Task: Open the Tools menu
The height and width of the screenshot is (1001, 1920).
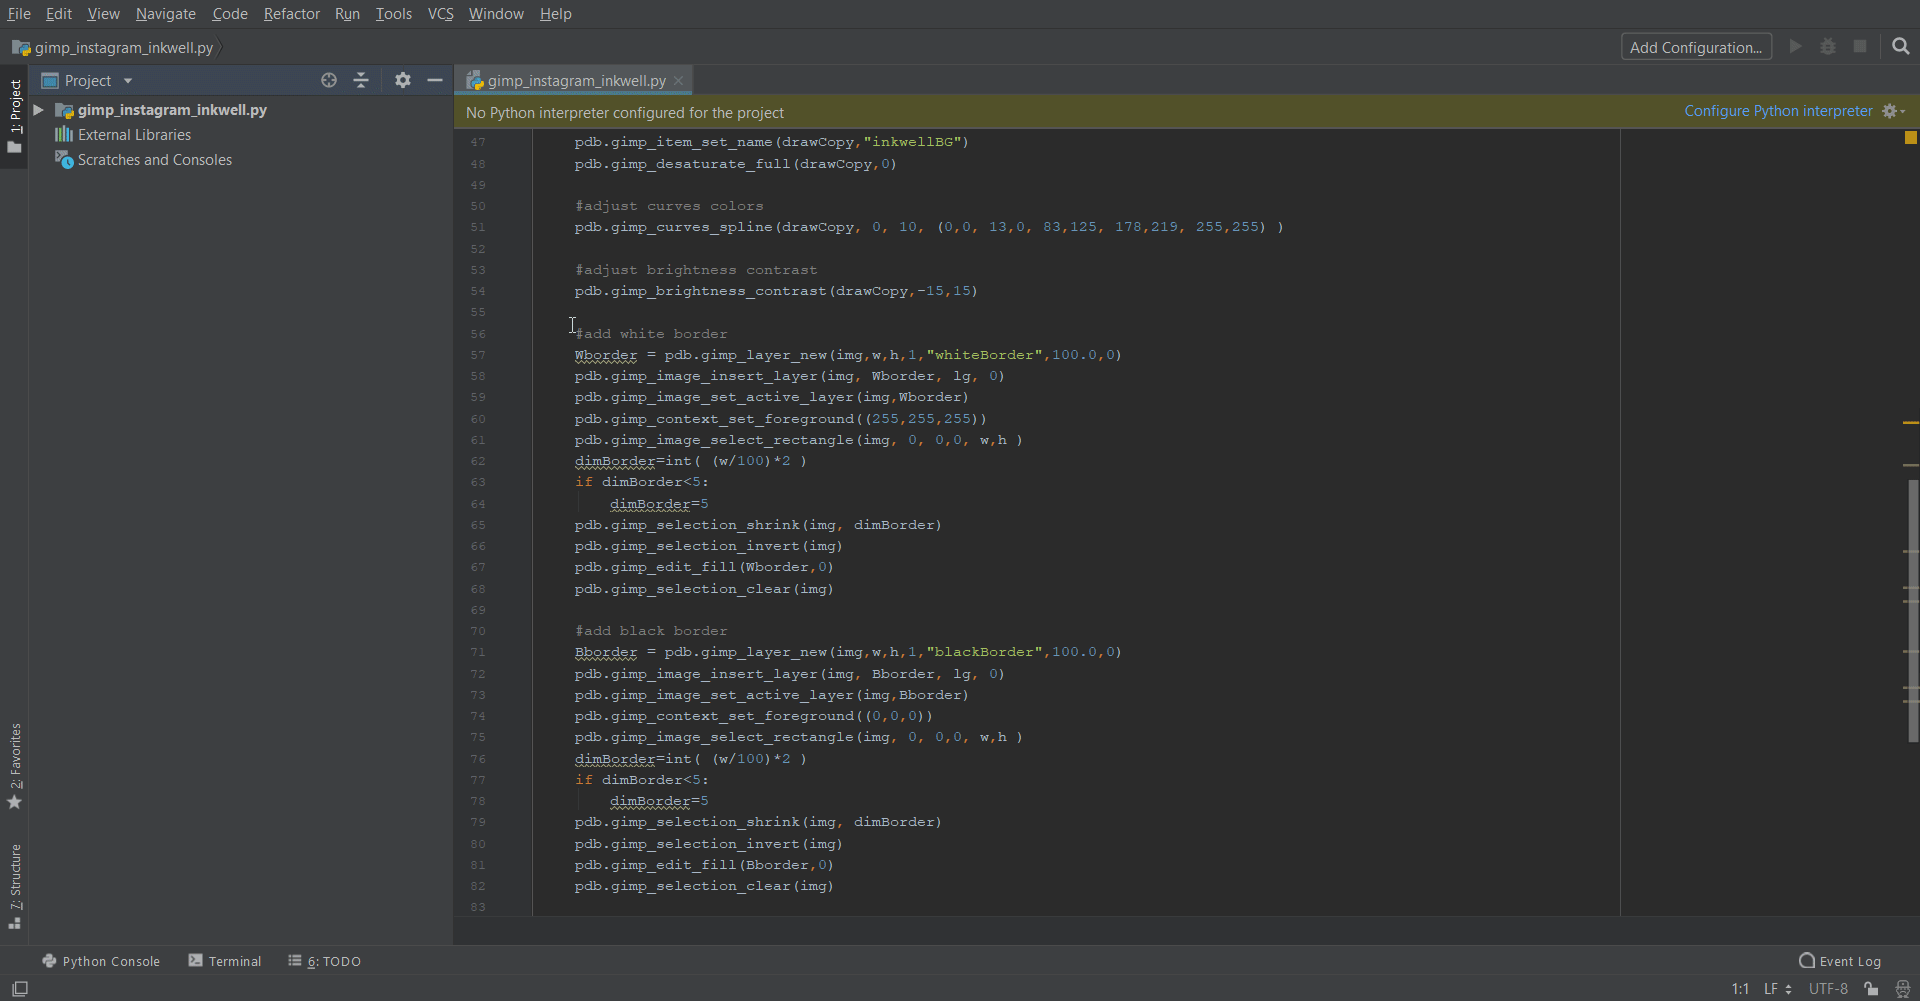Action: tap(394, 14)
